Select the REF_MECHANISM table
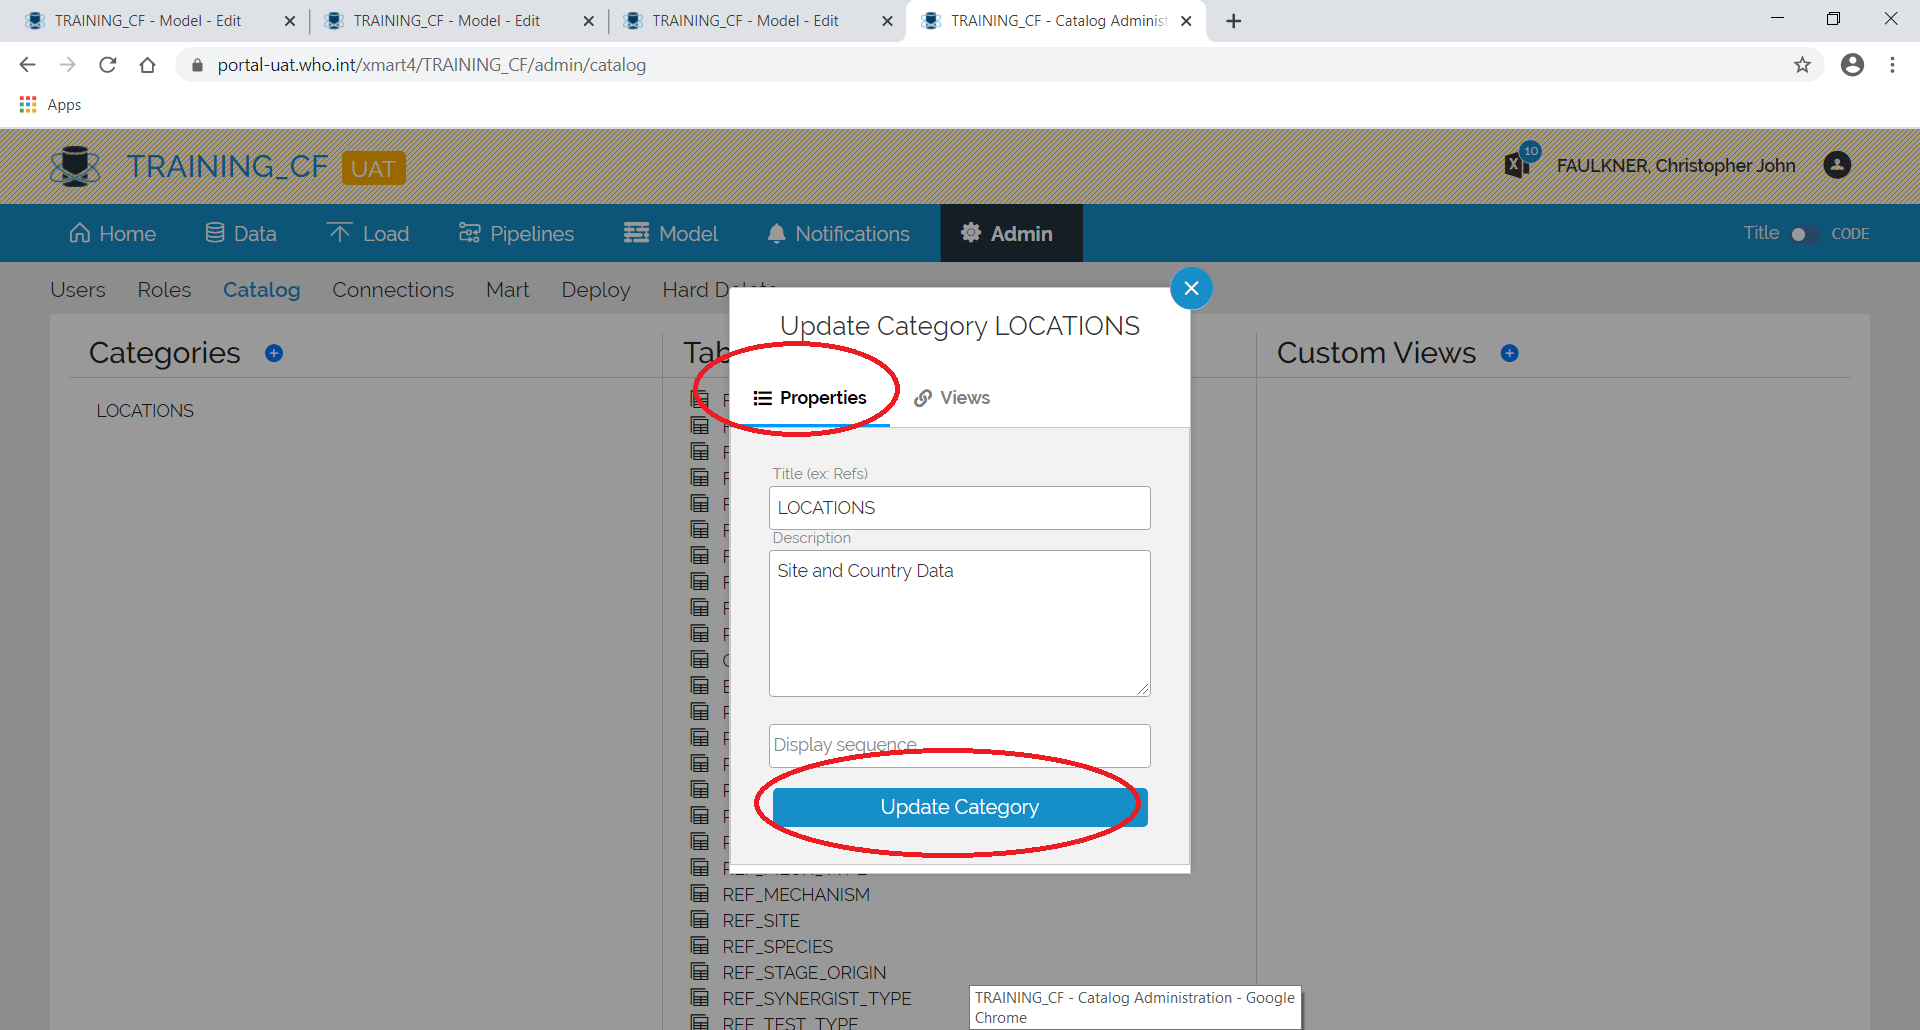 coord(796,895)
